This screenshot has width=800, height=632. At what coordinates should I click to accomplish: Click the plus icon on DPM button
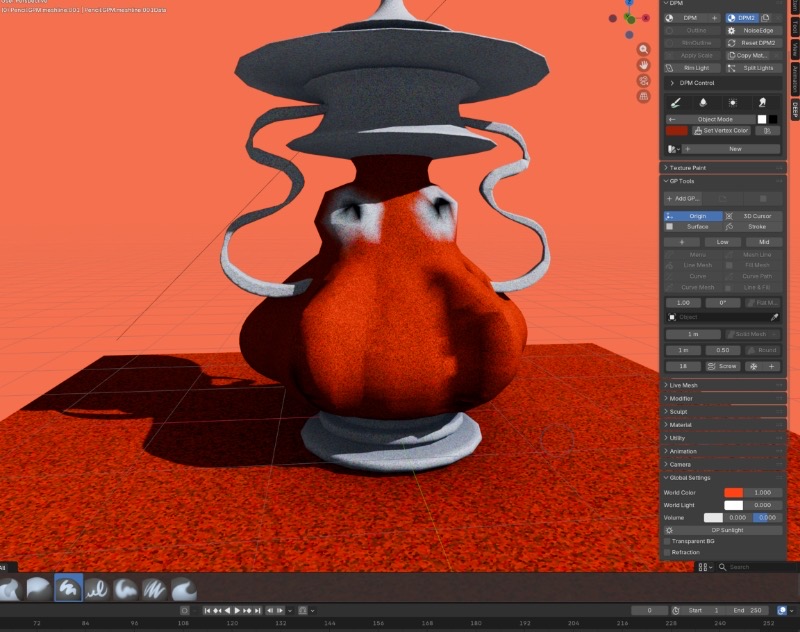pyautogui.click(x=714, y=18)
